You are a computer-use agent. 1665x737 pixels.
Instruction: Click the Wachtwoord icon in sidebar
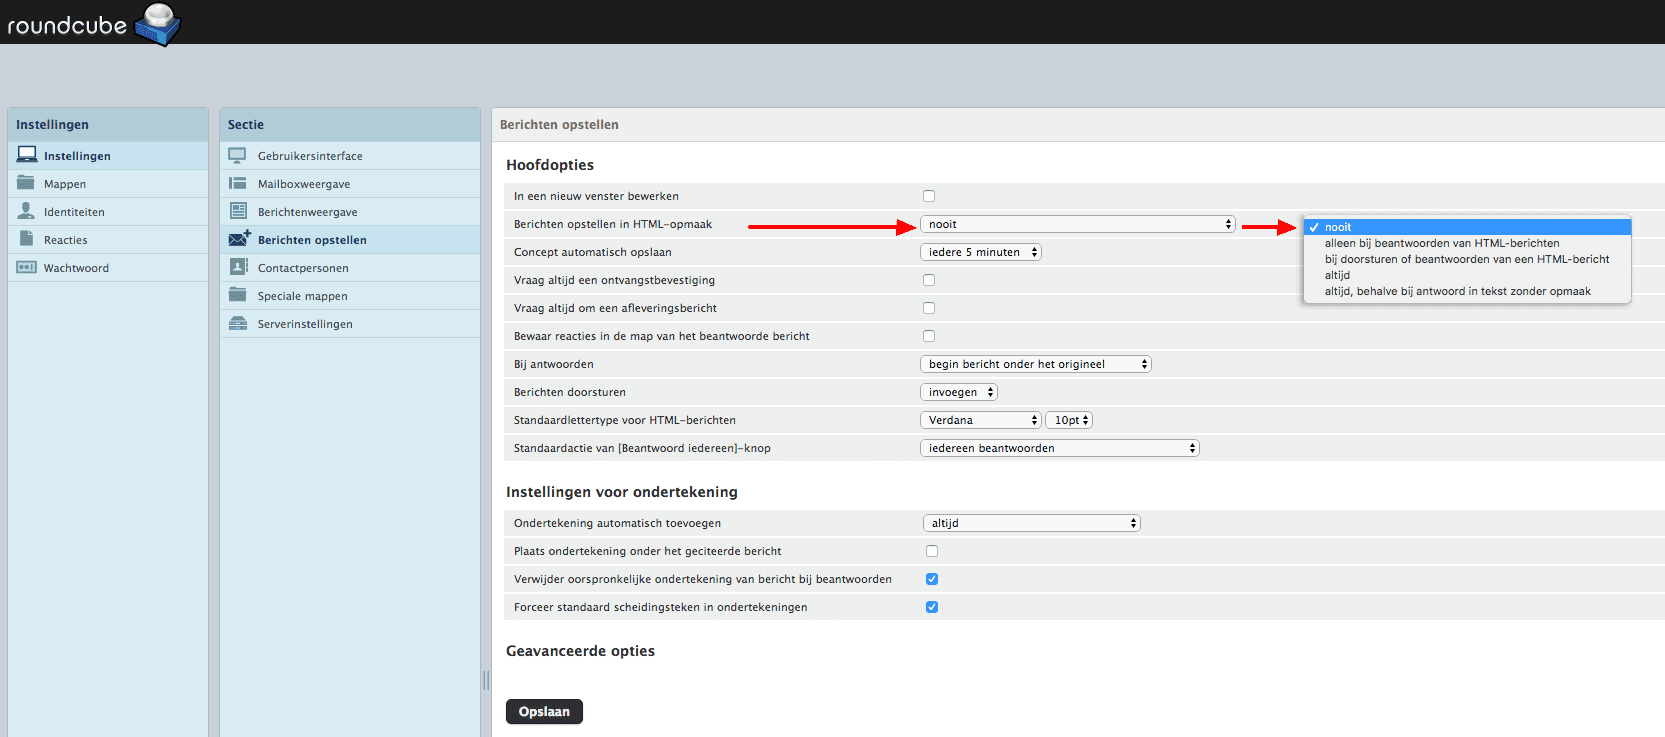pos(26,267)
